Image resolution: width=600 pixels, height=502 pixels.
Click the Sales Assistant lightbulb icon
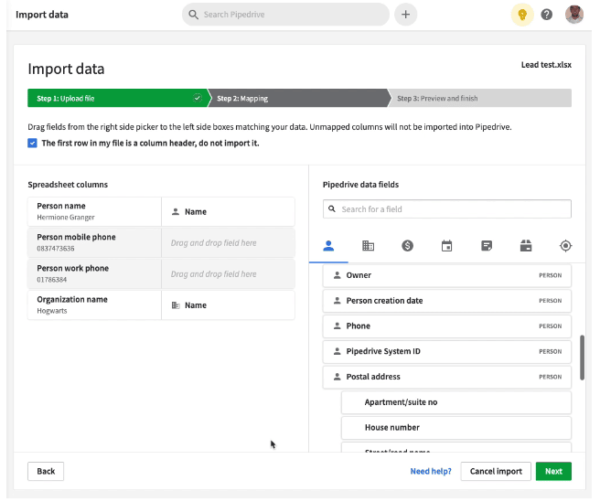click(522, 15)
